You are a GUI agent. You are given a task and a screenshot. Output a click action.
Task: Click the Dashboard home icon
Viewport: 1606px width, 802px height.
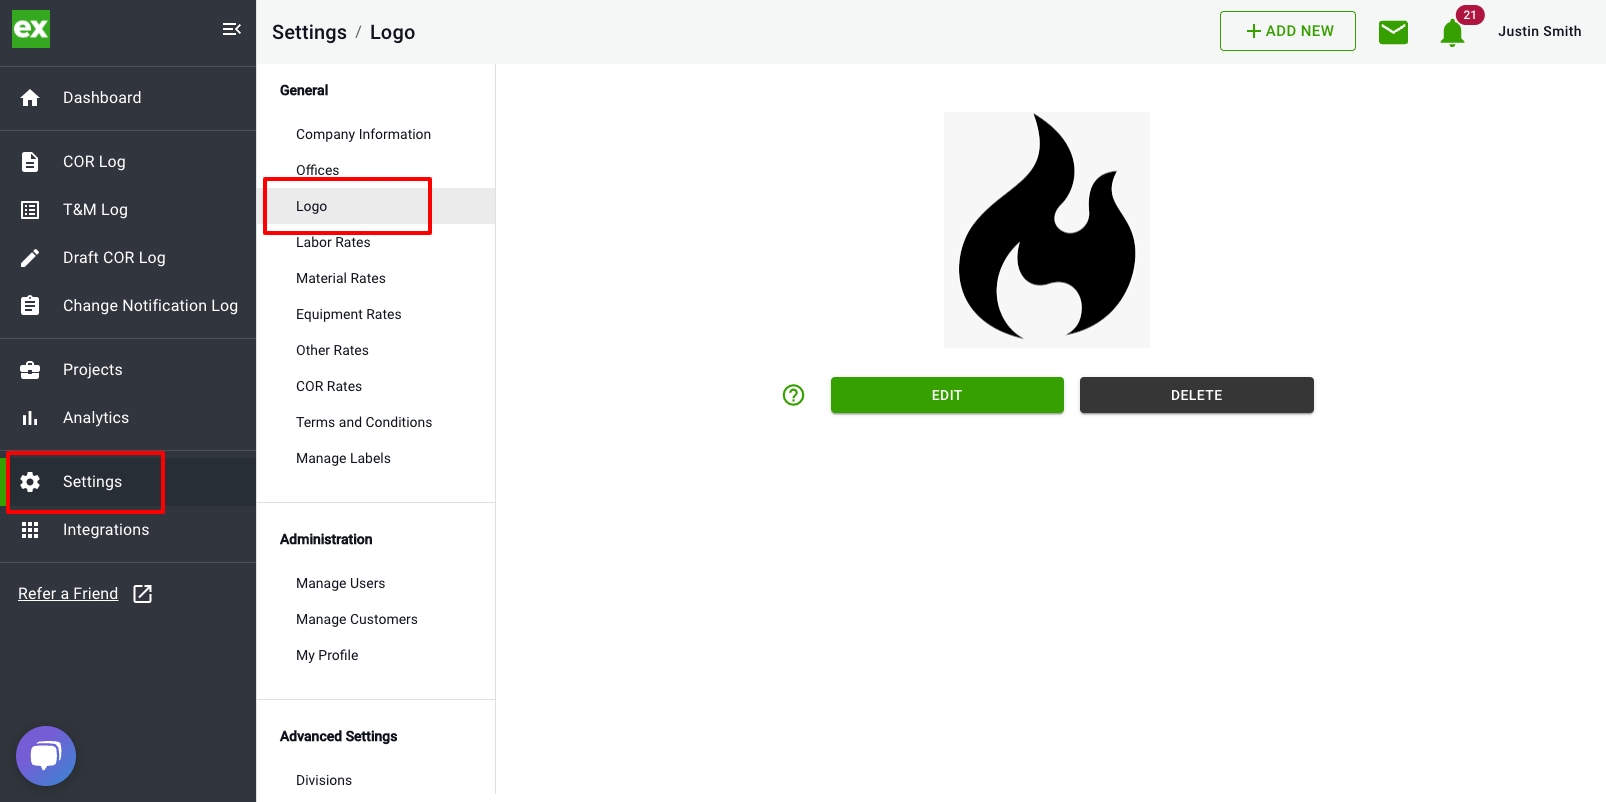coord(30,98)
